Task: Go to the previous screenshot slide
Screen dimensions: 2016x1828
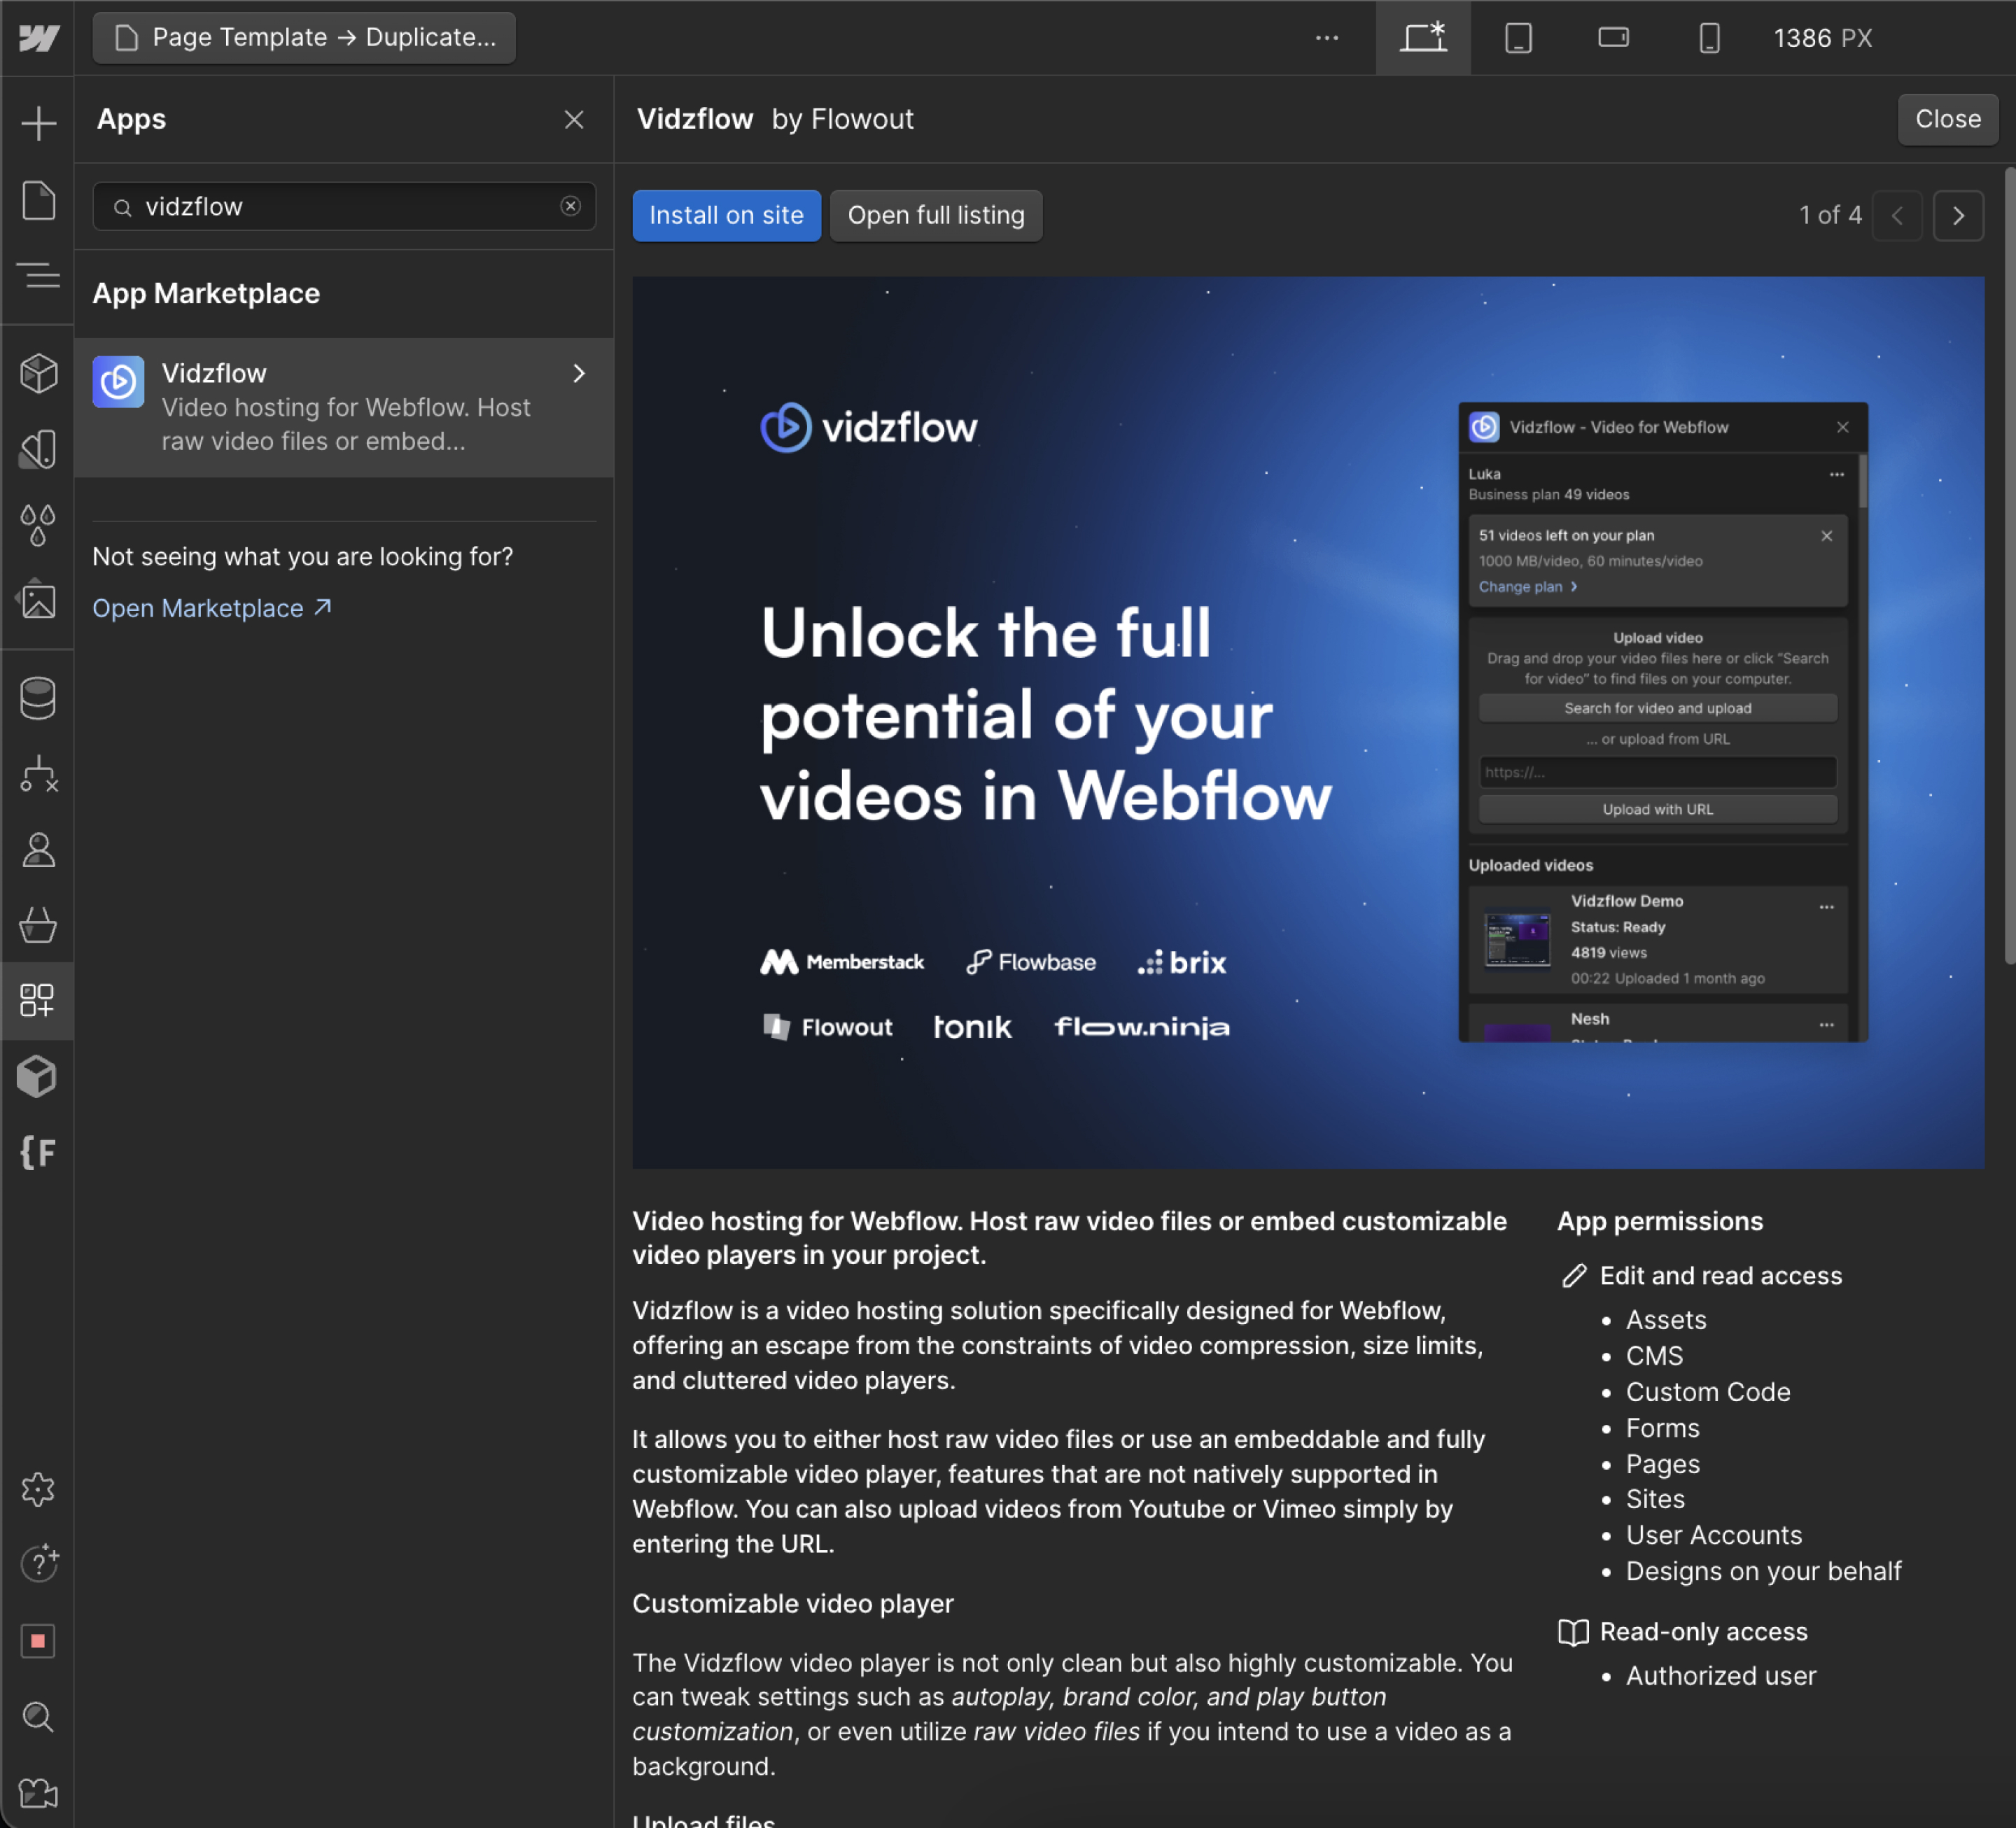Action: [1897, 215]
